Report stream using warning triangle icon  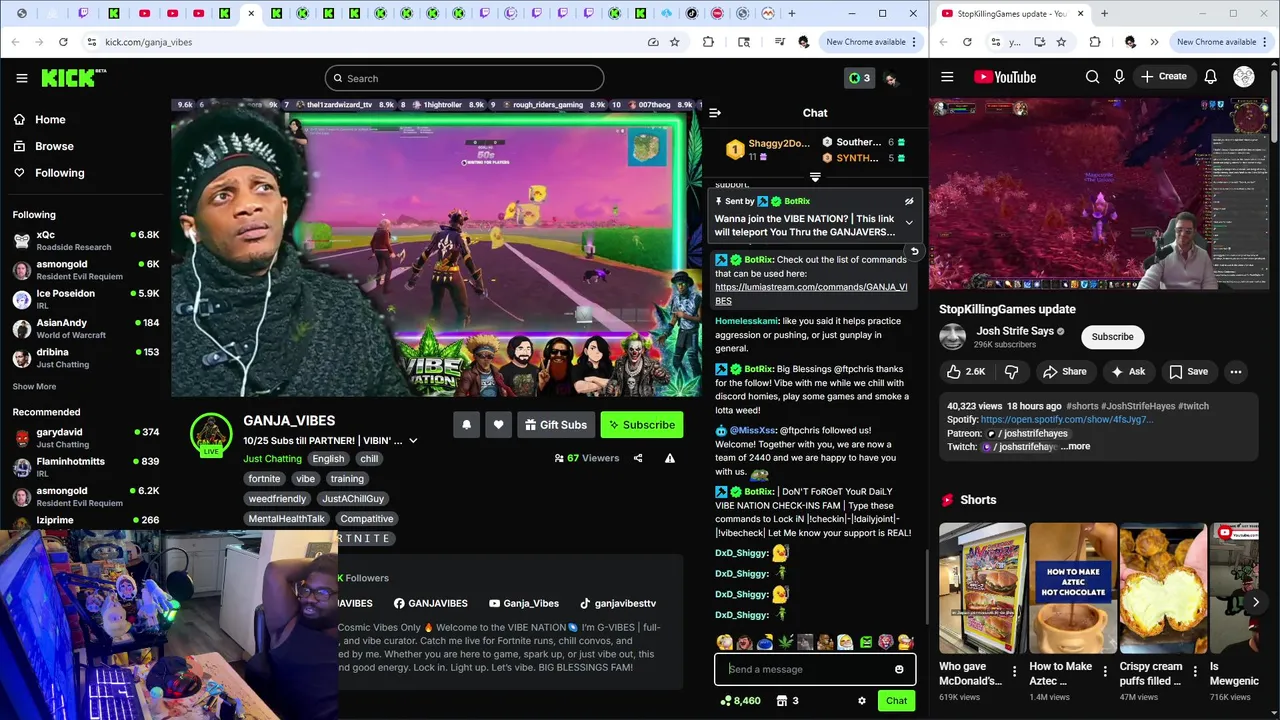pyautogui.click(x=670, y=458)
